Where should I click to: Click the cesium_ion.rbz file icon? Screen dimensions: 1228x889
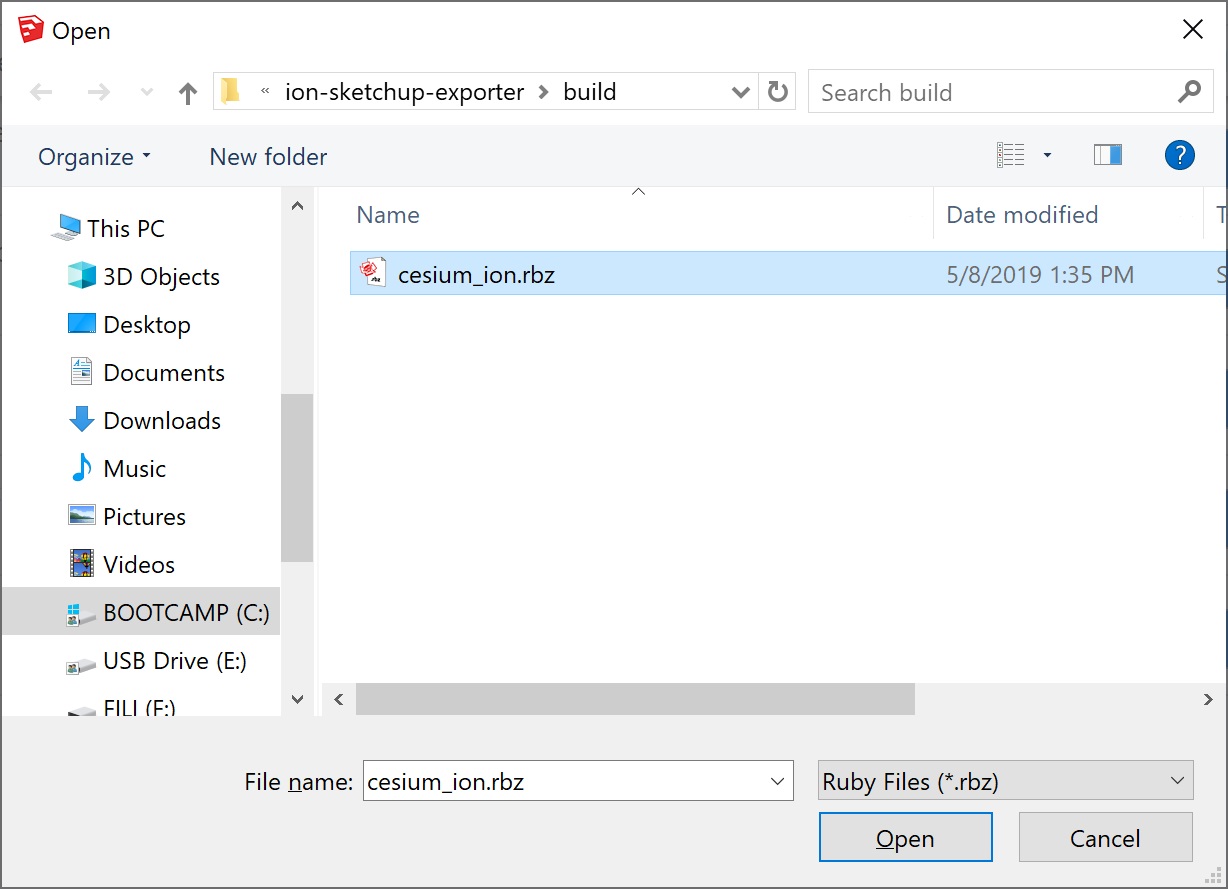pyautogui.click(x=373, y=273)
